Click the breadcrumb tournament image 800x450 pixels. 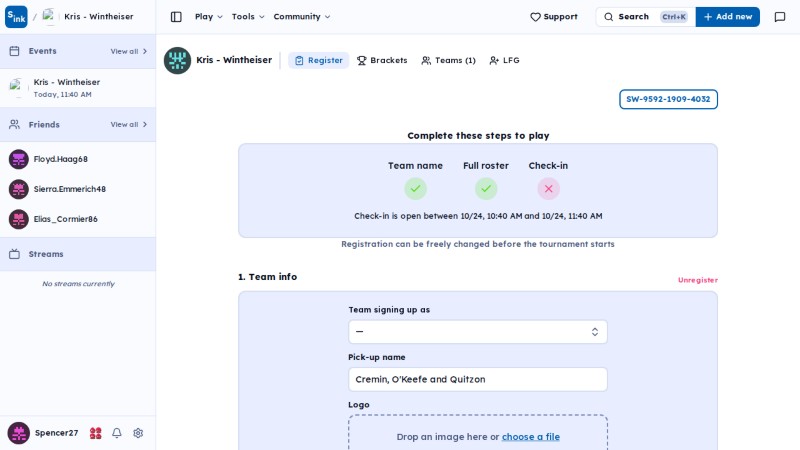(49, 17)
